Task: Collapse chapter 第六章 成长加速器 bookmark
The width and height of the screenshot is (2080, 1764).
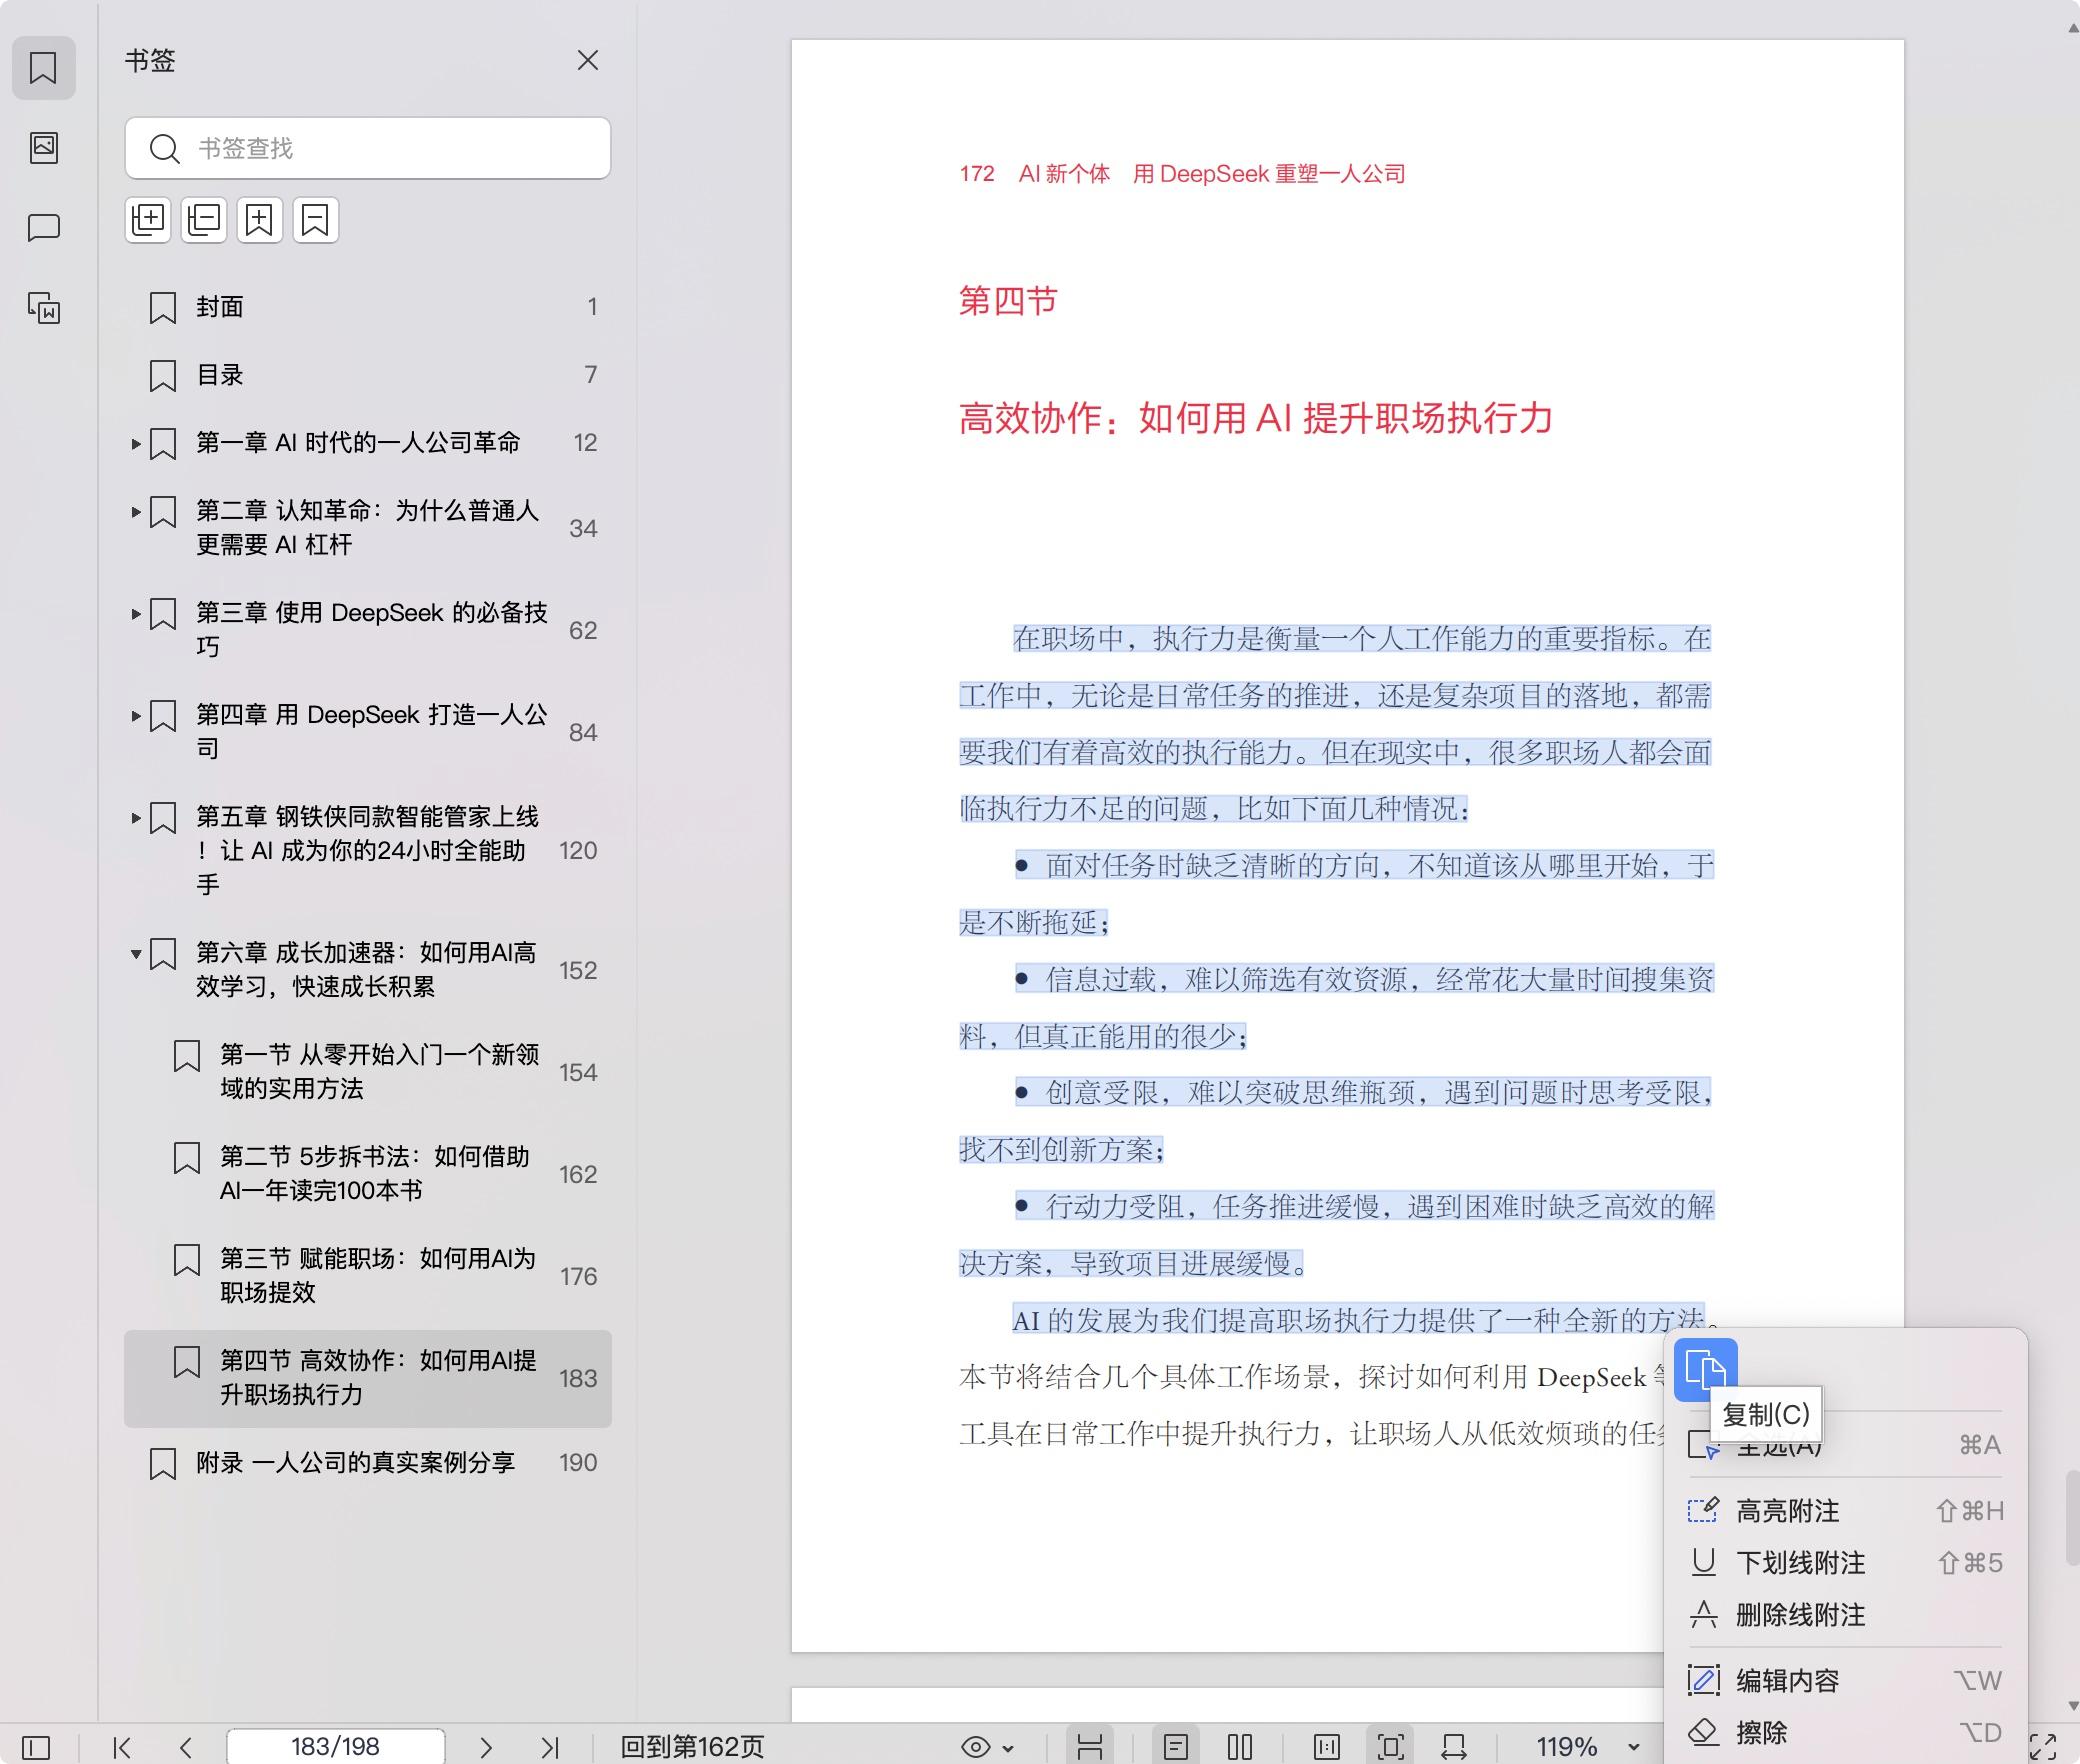Action: pyautogui.click(x=137, y=954)
